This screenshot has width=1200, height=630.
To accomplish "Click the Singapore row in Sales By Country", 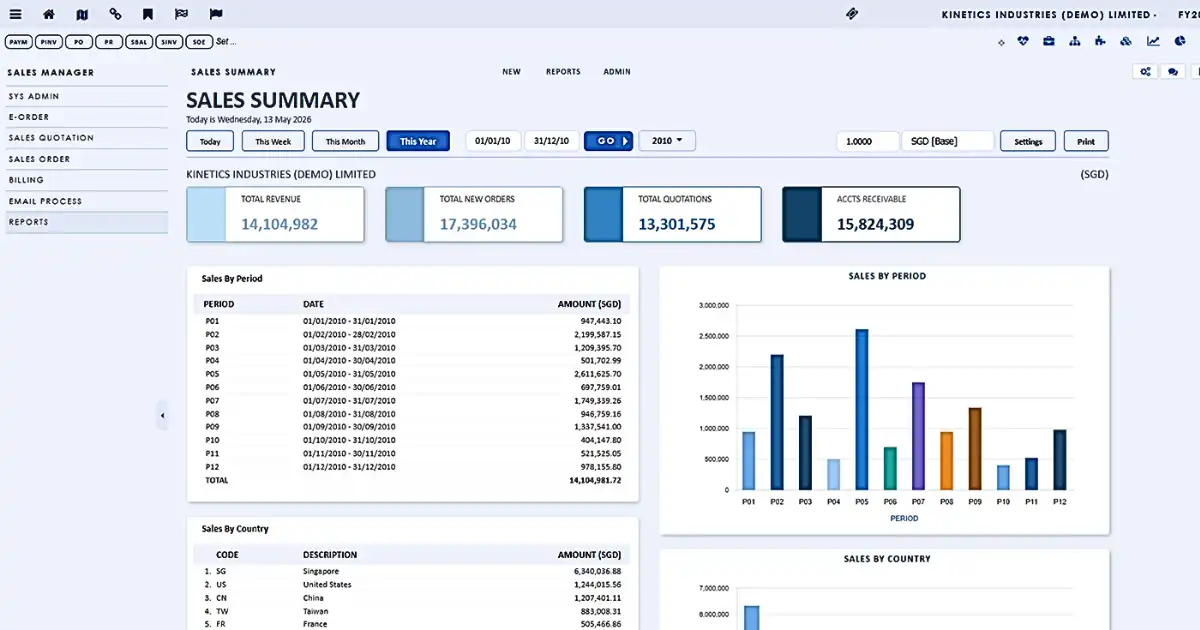I will click(413, 571).
